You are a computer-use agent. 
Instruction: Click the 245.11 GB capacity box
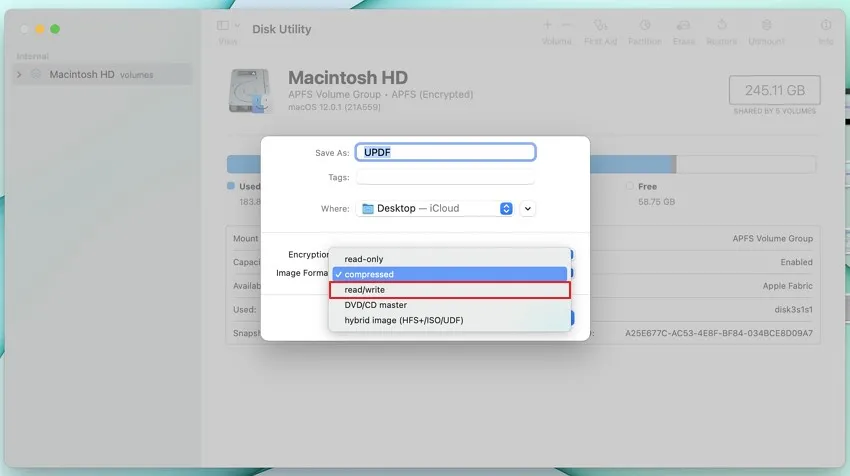click(775, 90)
